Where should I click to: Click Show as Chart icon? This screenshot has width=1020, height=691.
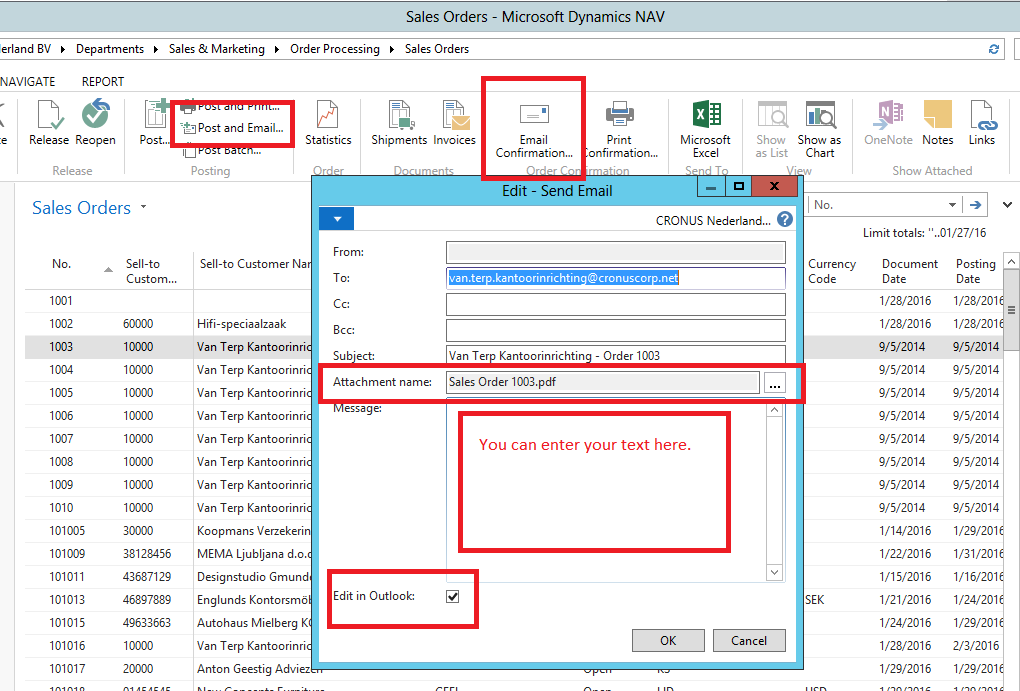(x=820, y=129)
